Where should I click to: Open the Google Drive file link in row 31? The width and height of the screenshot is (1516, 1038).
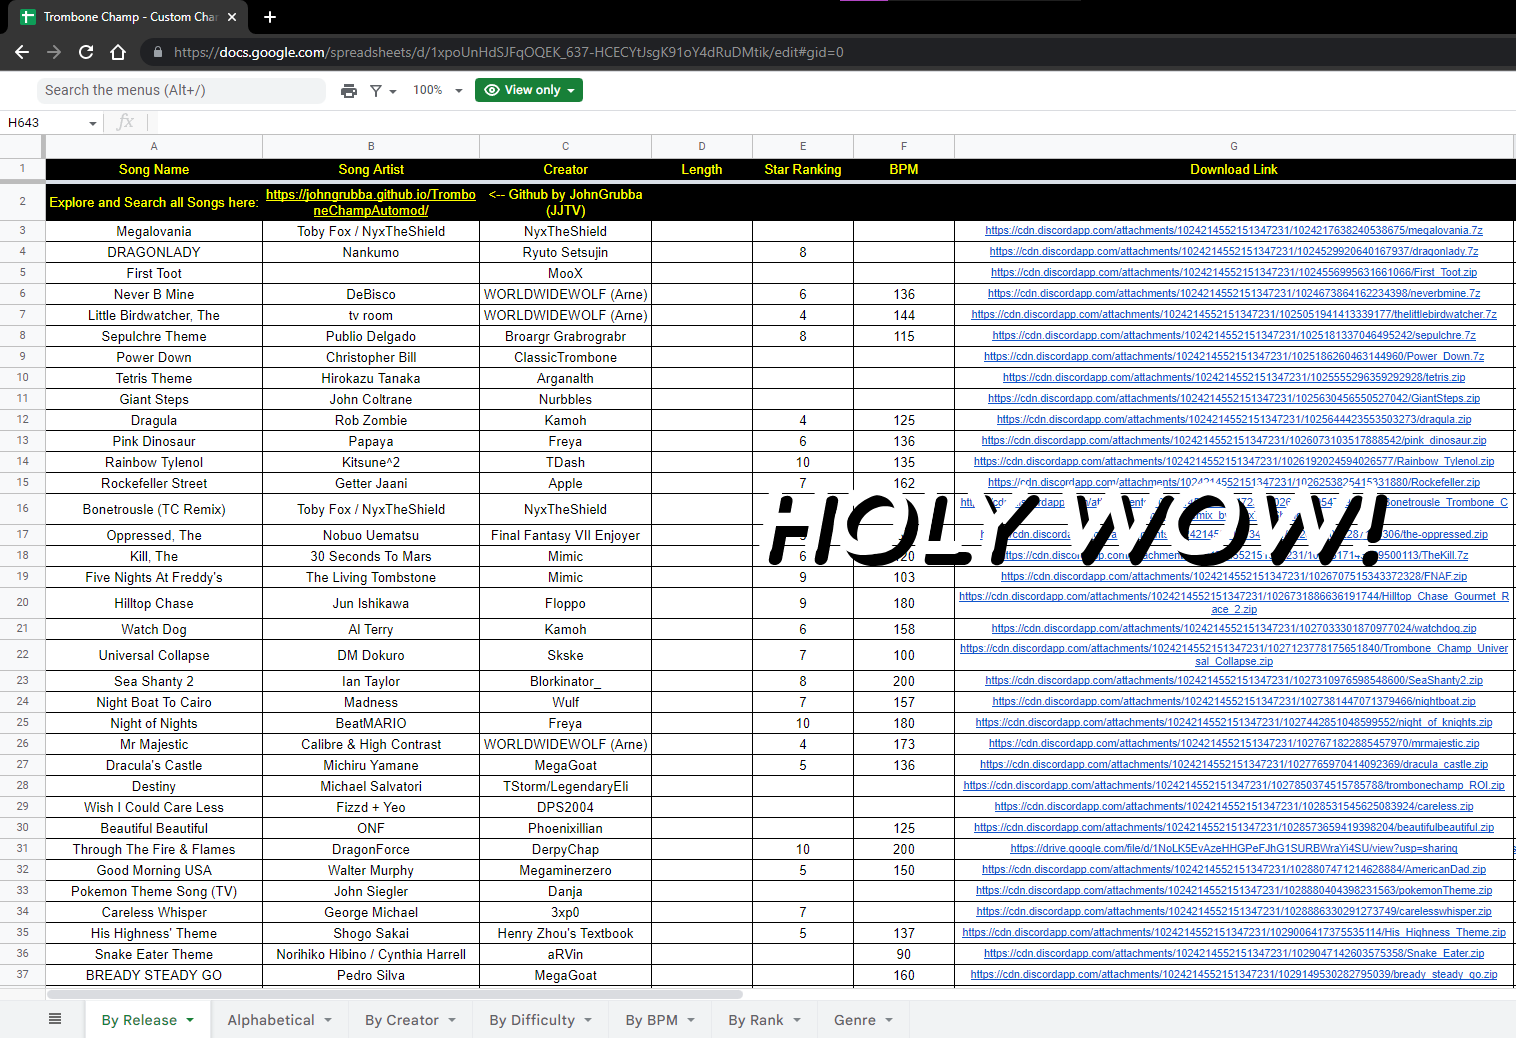tap(1234, 848)
